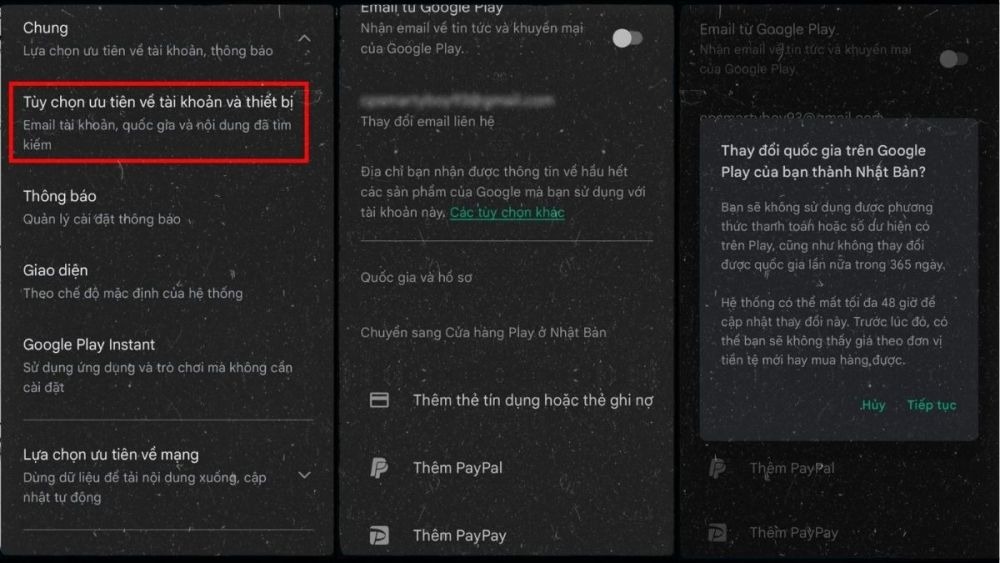This screenshot has height=563, width=1000.
Task: Expand Lựa chọn ưu tiên về mạng chevron
Action: 305,475
